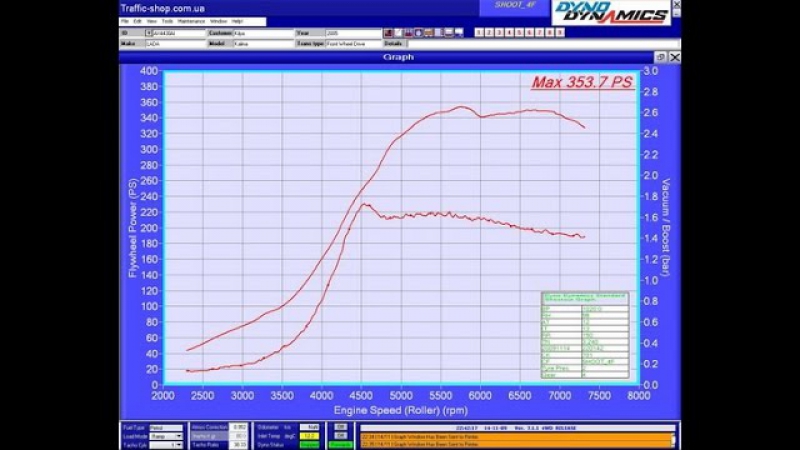Click the Trans type input field
800x450 pixels.
click(352, 44)
